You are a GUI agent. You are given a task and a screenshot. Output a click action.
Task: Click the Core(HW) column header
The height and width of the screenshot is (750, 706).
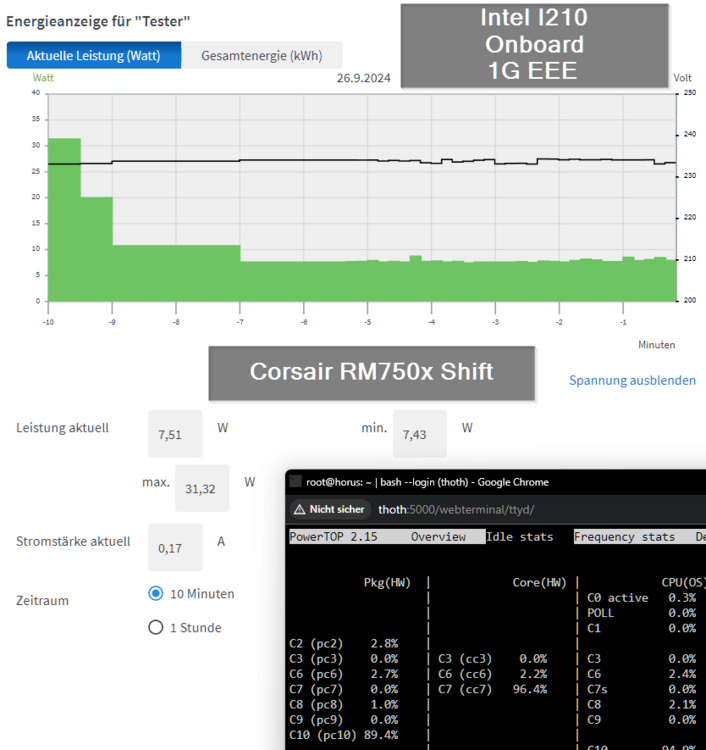coord(540,583)
